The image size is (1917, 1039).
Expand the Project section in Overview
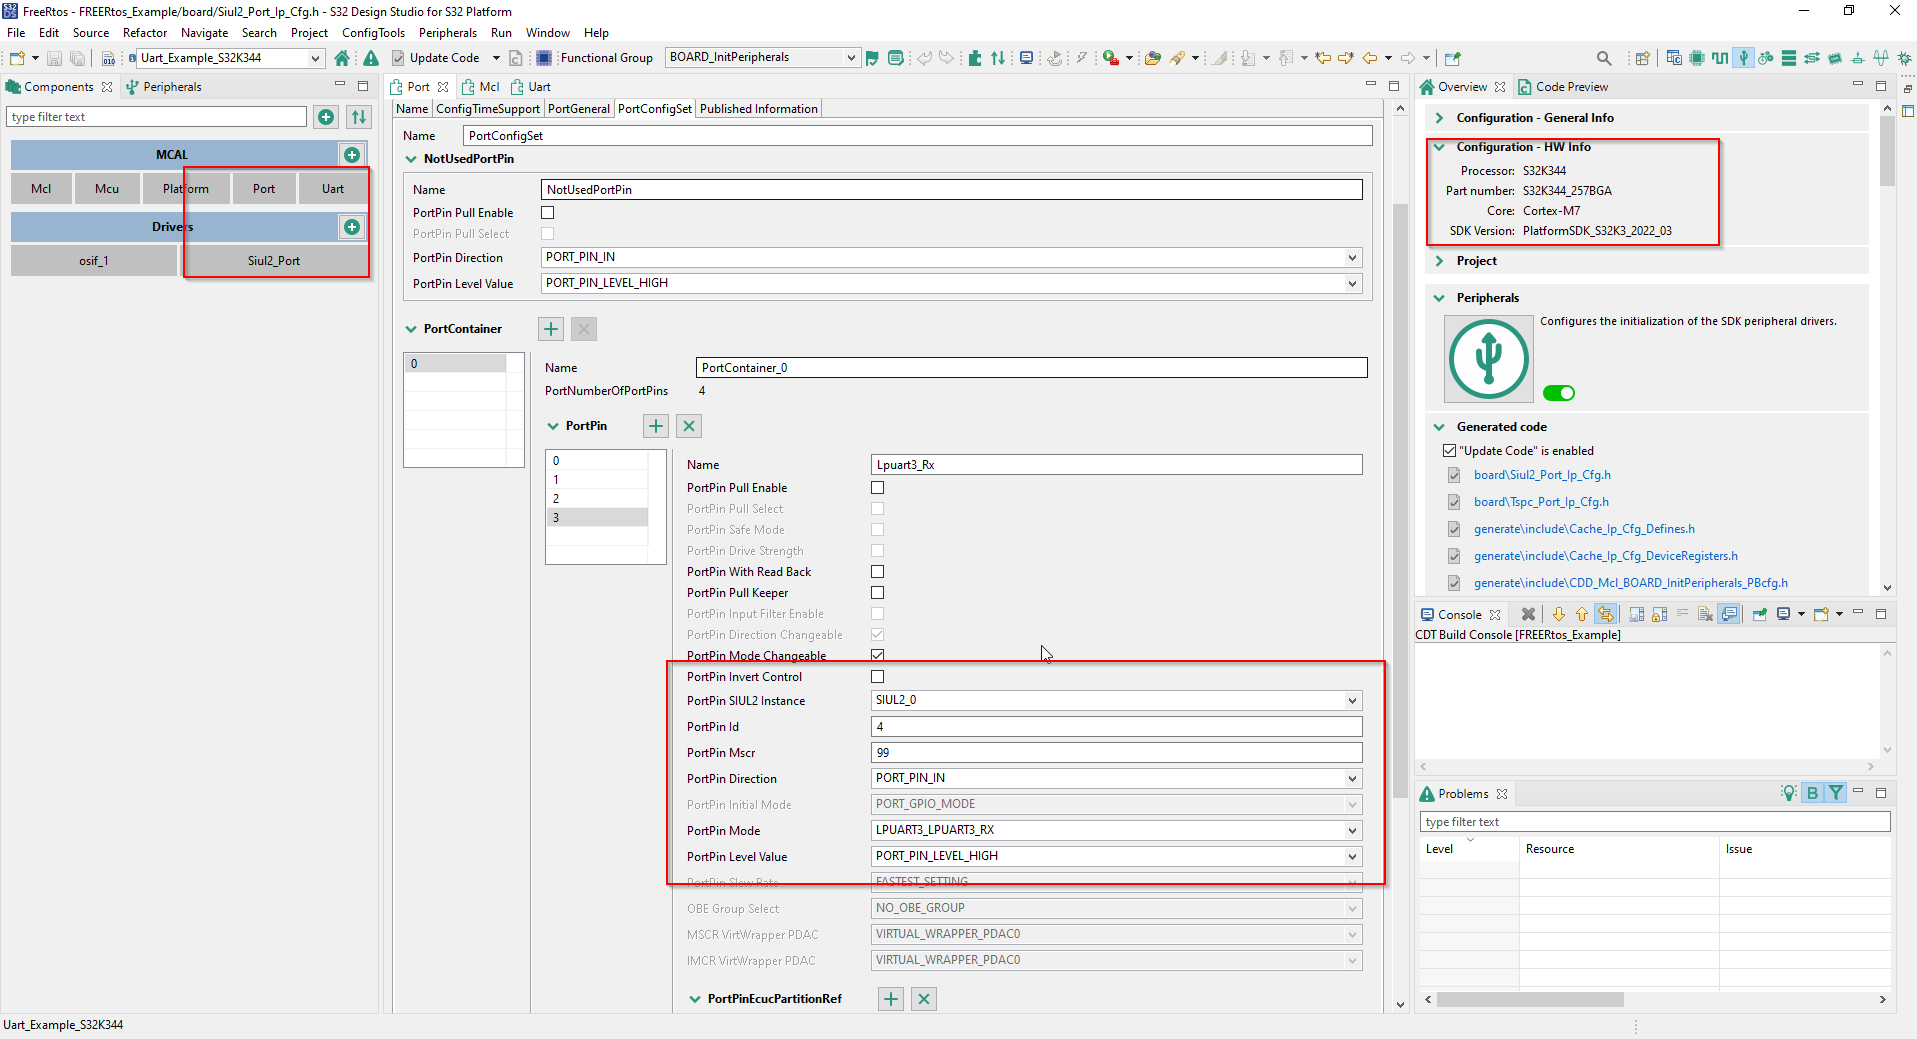[1440, 261]
